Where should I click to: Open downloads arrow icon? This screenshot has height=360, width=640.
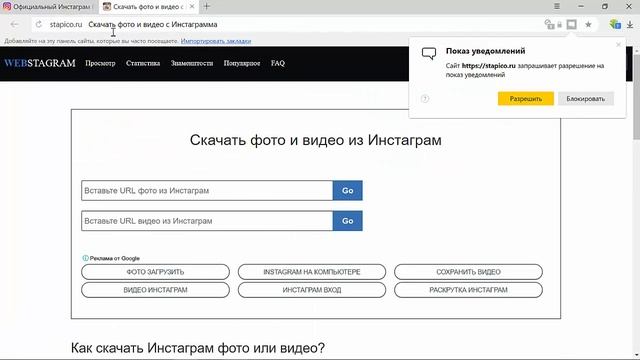pos(630,24)
